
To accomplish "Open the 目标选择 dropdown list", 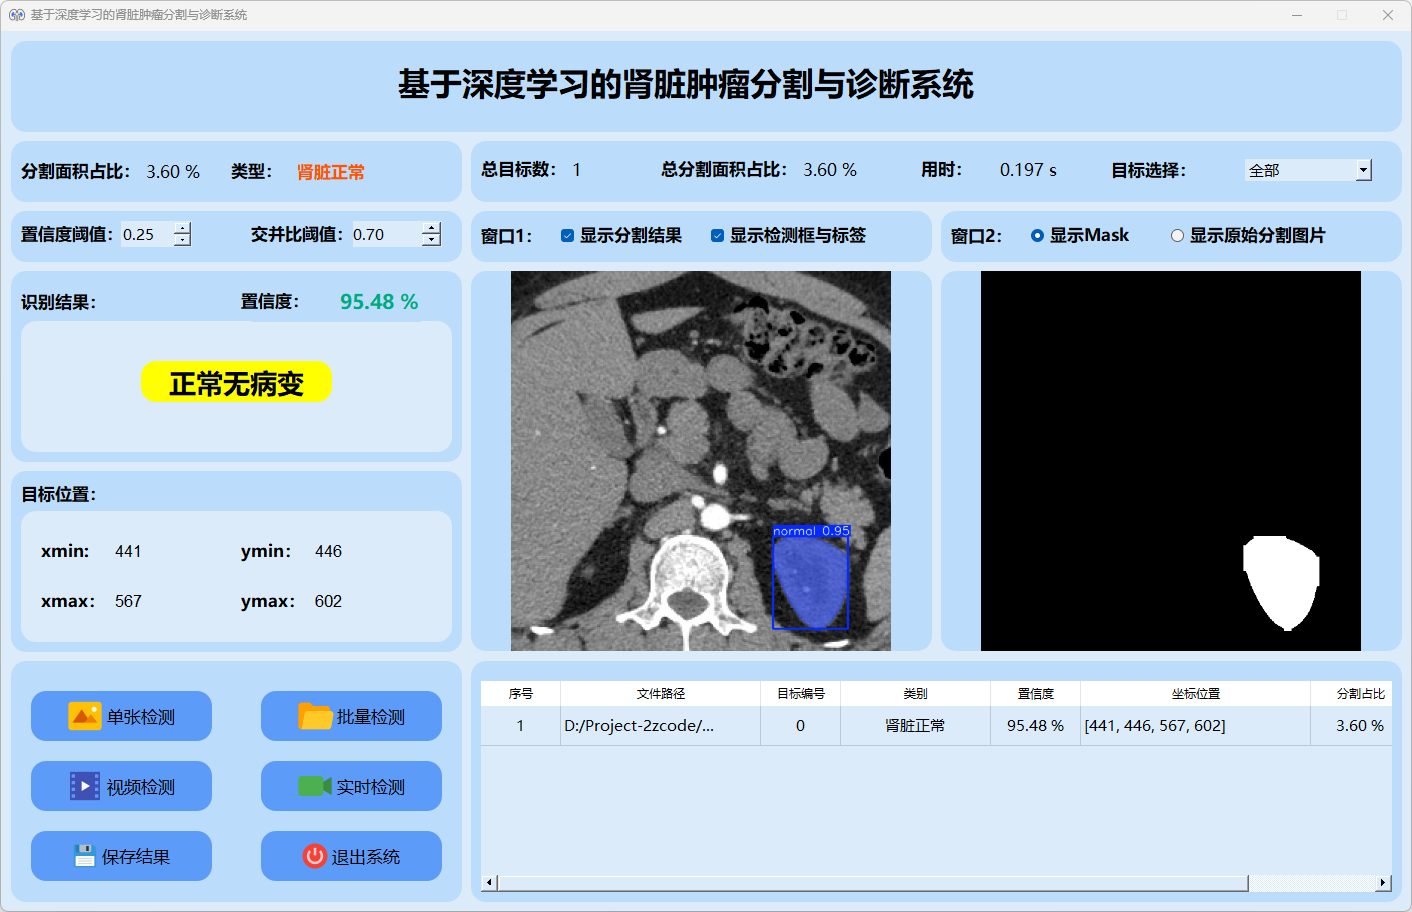I will click(x=1363, y=171).
